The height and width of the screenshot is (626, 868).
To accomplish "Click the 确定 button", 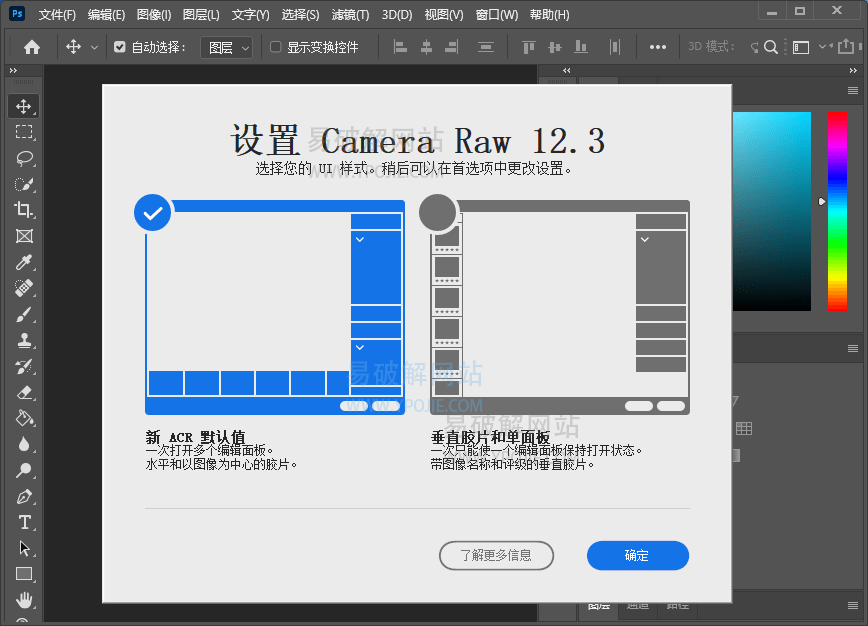I will coord(637,556).
